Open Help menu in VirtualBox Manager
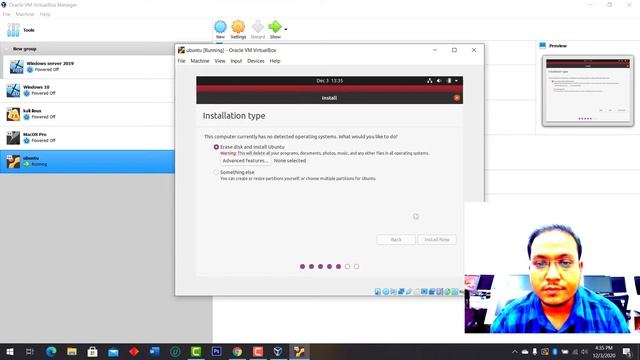The width and height of the screenshot is (640, 360). point(45,14)
